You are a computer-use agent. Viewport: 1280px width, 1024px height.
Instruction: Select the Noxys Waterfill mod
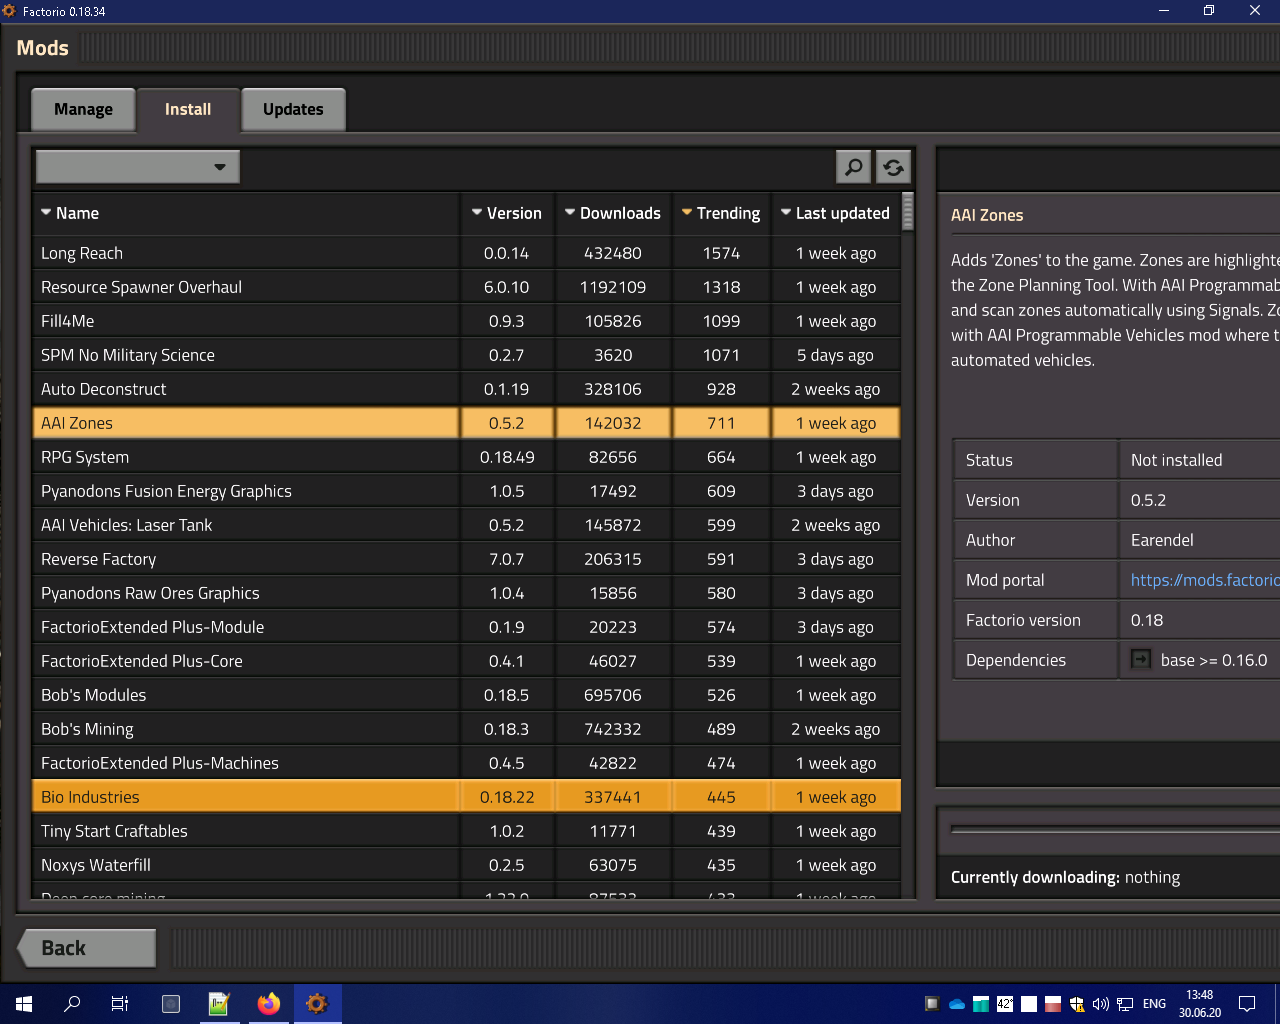(x=467, y=865)
